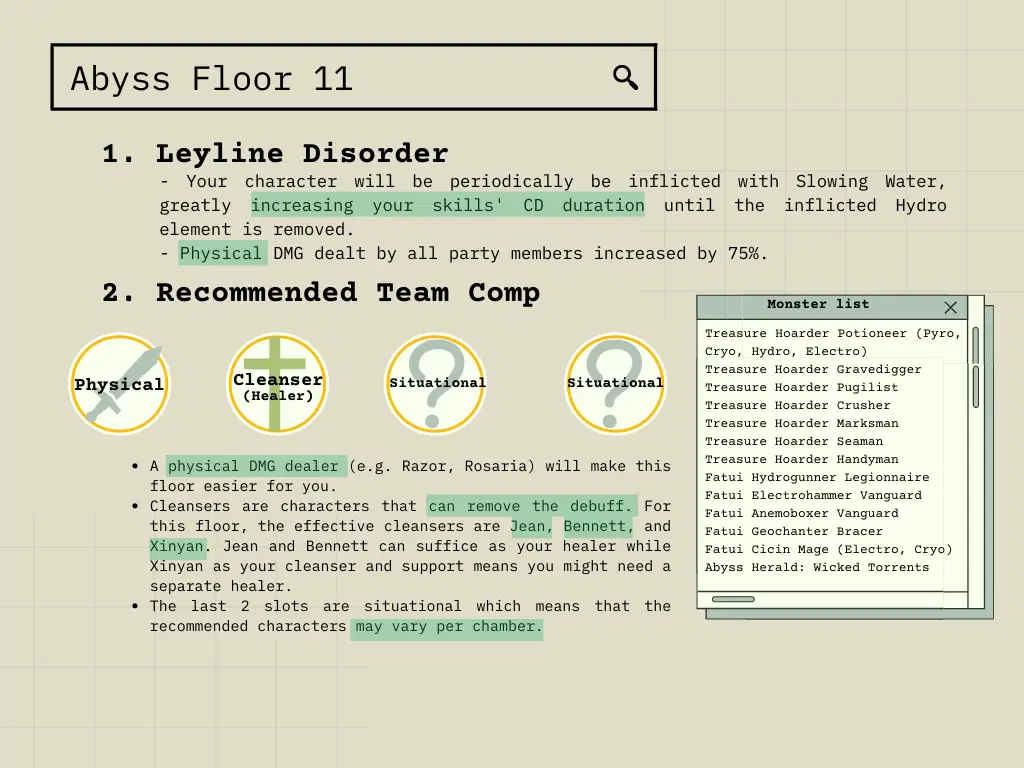The image size is (1024, 768).
Task: Click the Leyline Disorder heading
Action: (301, 153)
